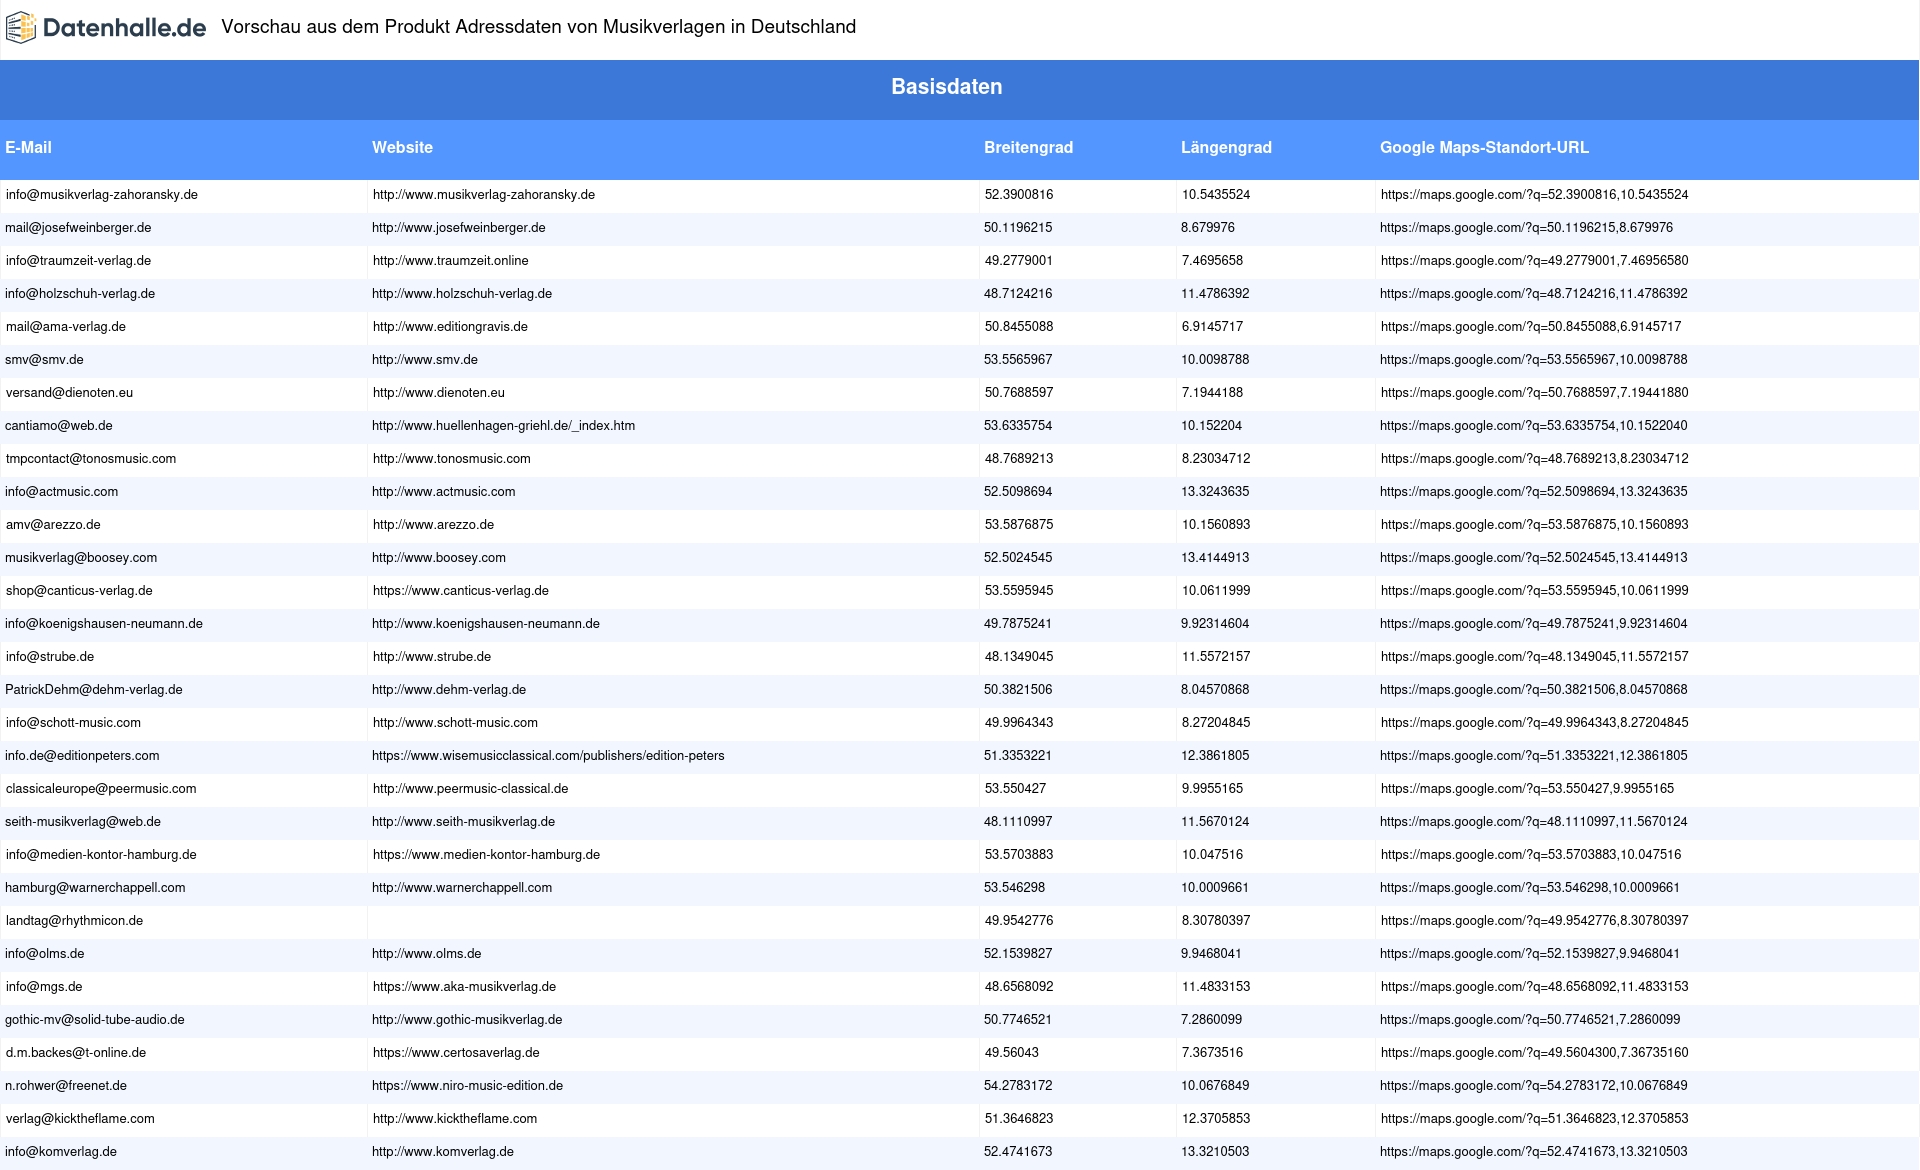Open Google Maps URL for 52.5098694,13.3243635
Viewport: 1920px width, 1170px height.
(1533, 492)
